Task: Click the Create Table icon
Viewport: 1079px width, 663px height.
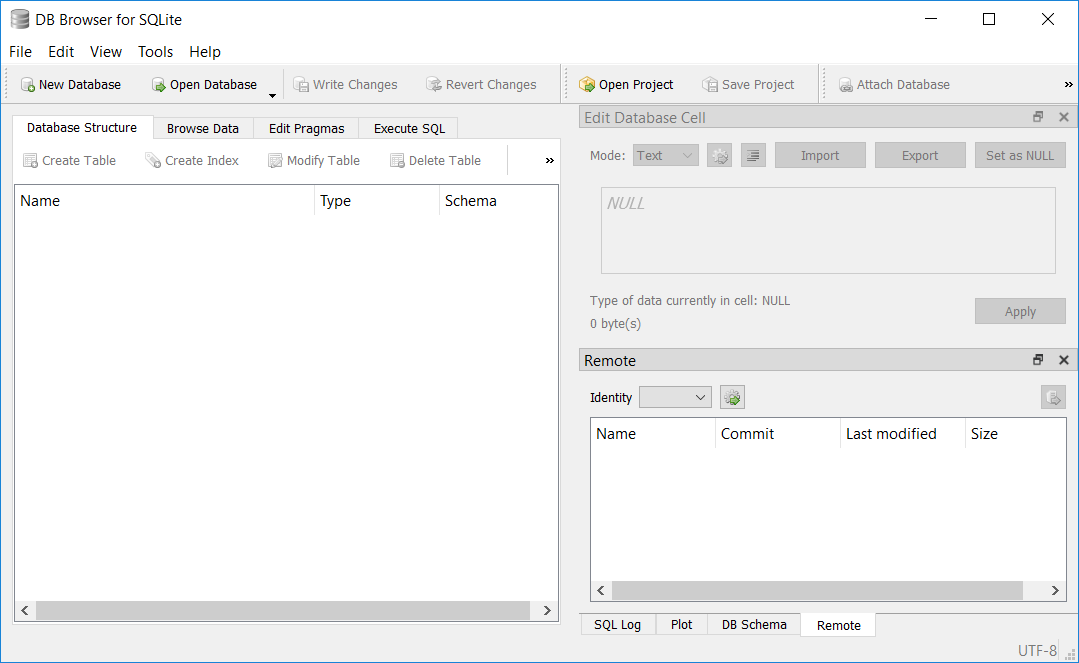Action: click(30, 160)
